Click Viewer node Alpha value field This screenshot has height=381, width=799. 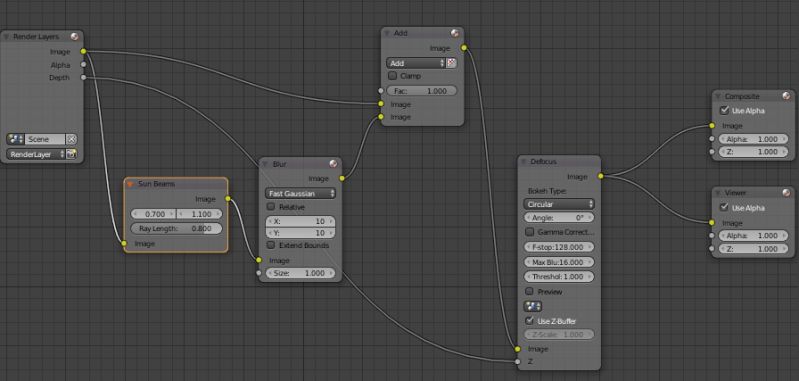(x=753, y=235)
